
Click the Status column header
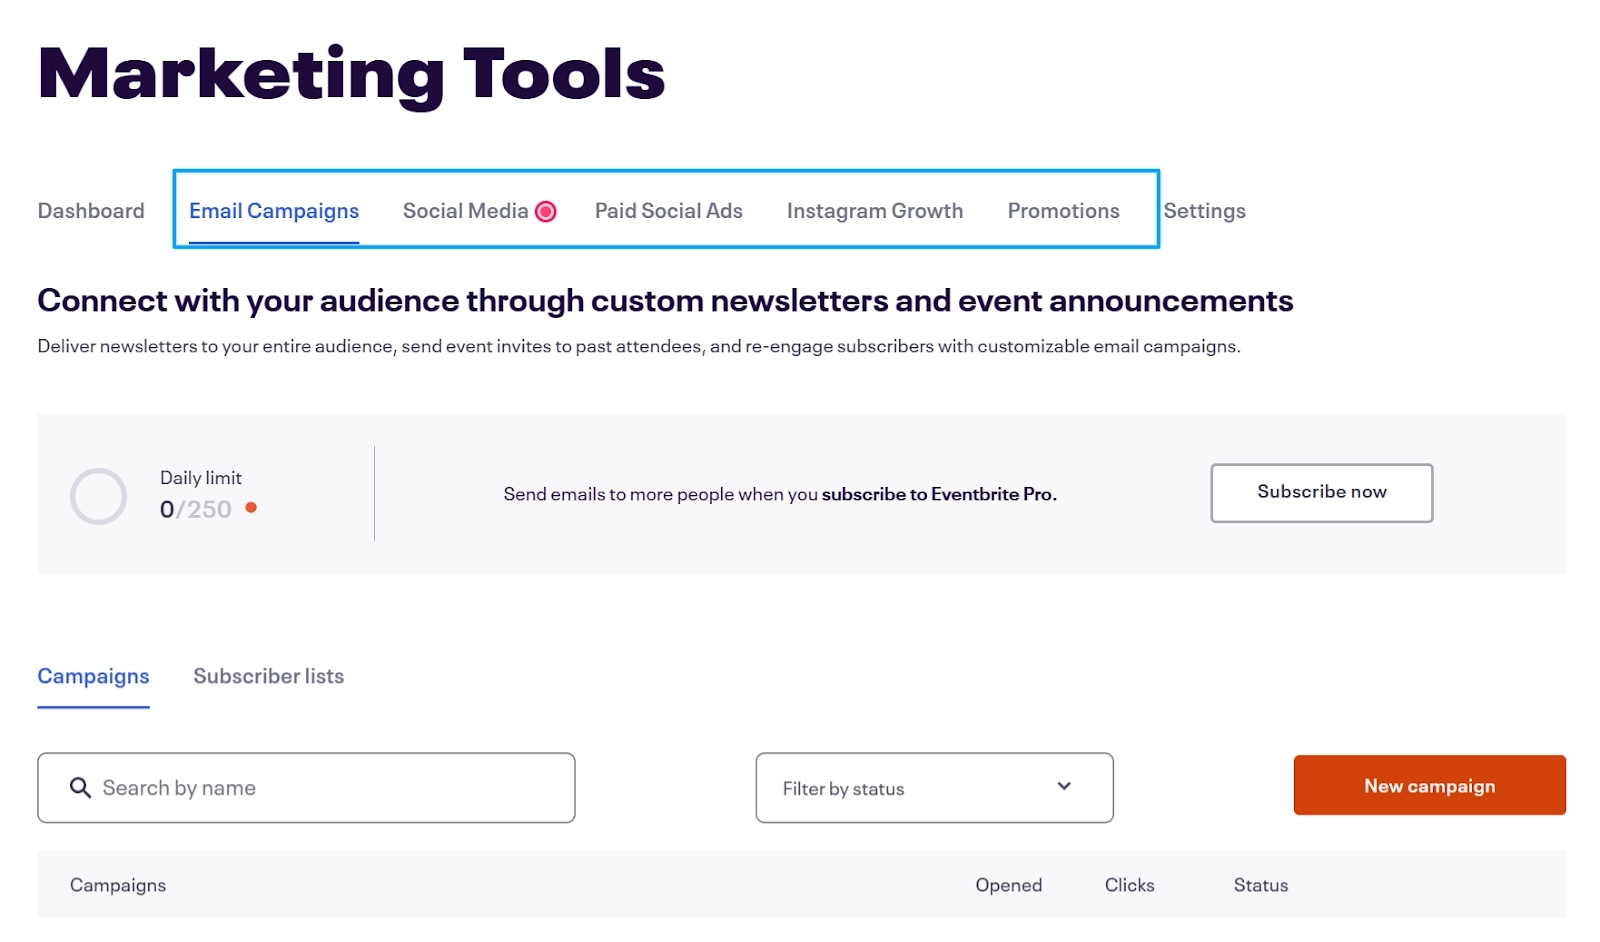(1261, 885)
